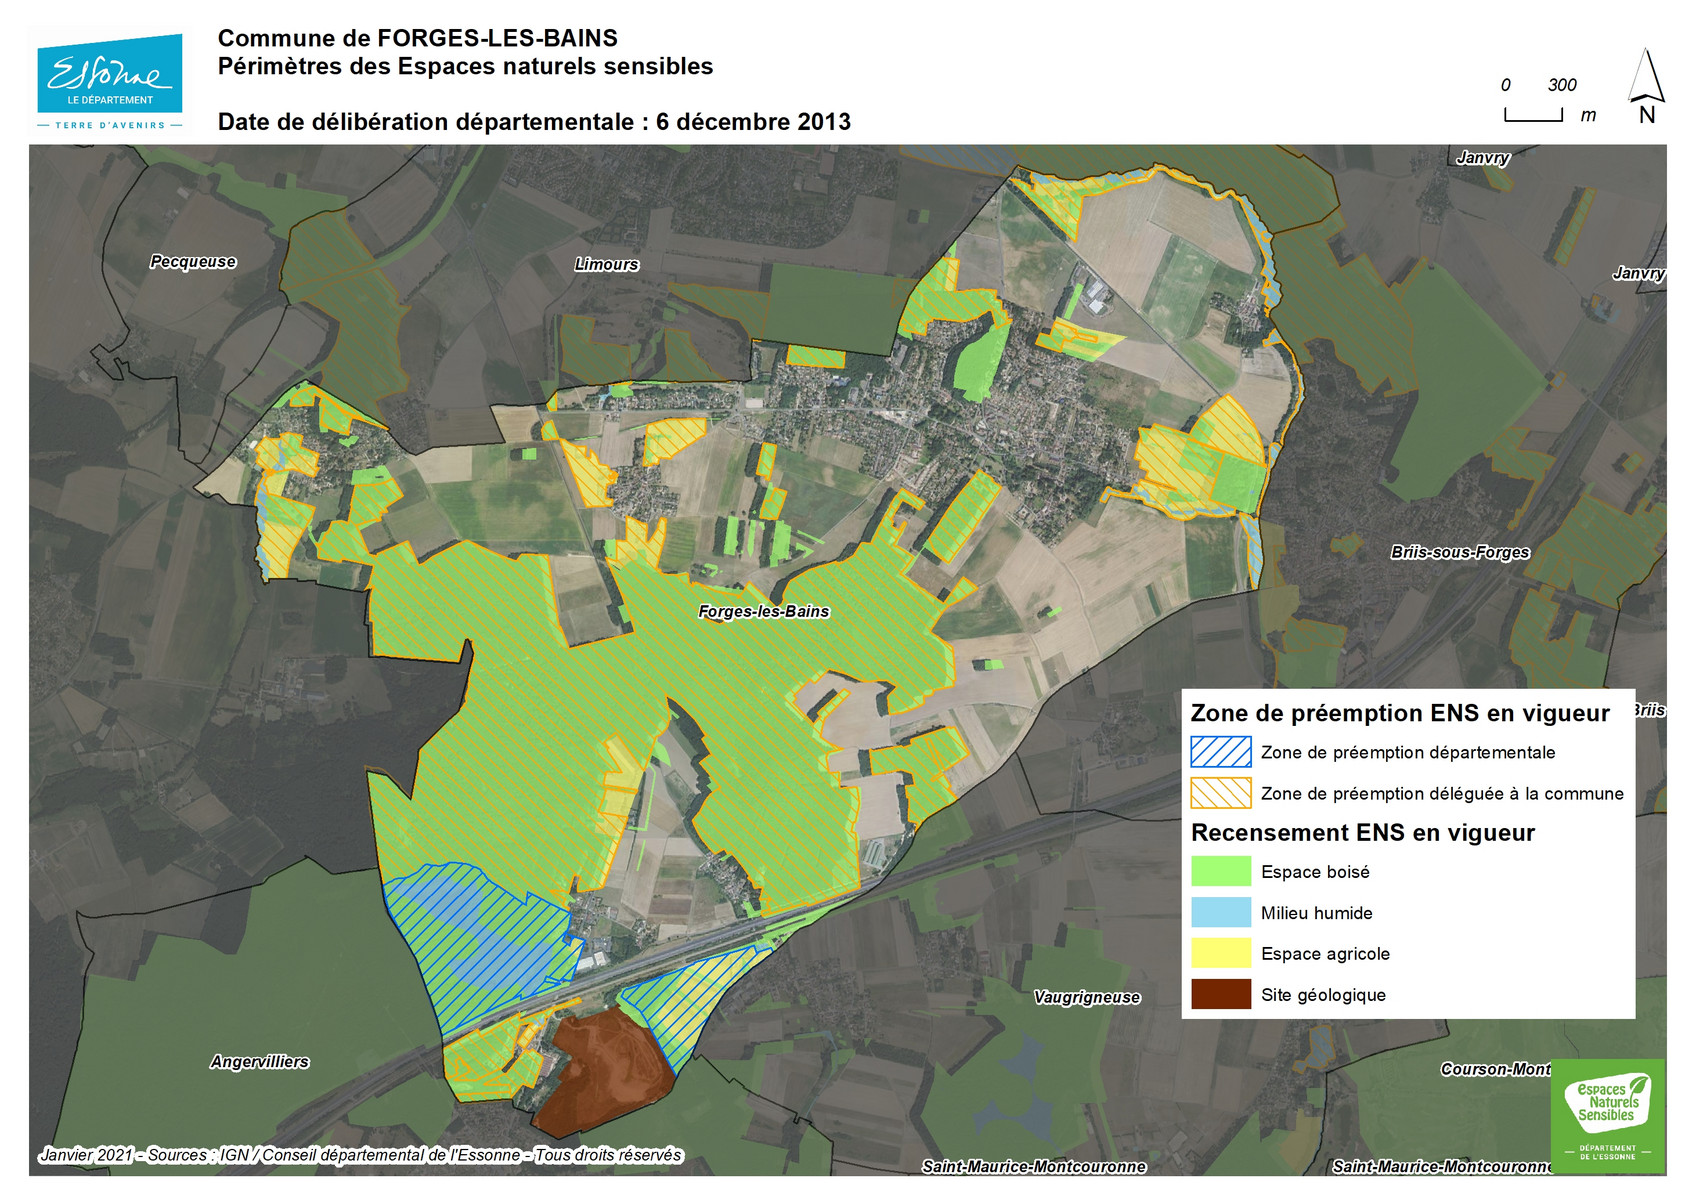Viewport: 1696px width, 1200px height.
Task: Click the blue hatched départementale preemption swatch
Action: tap(1221, 752)
